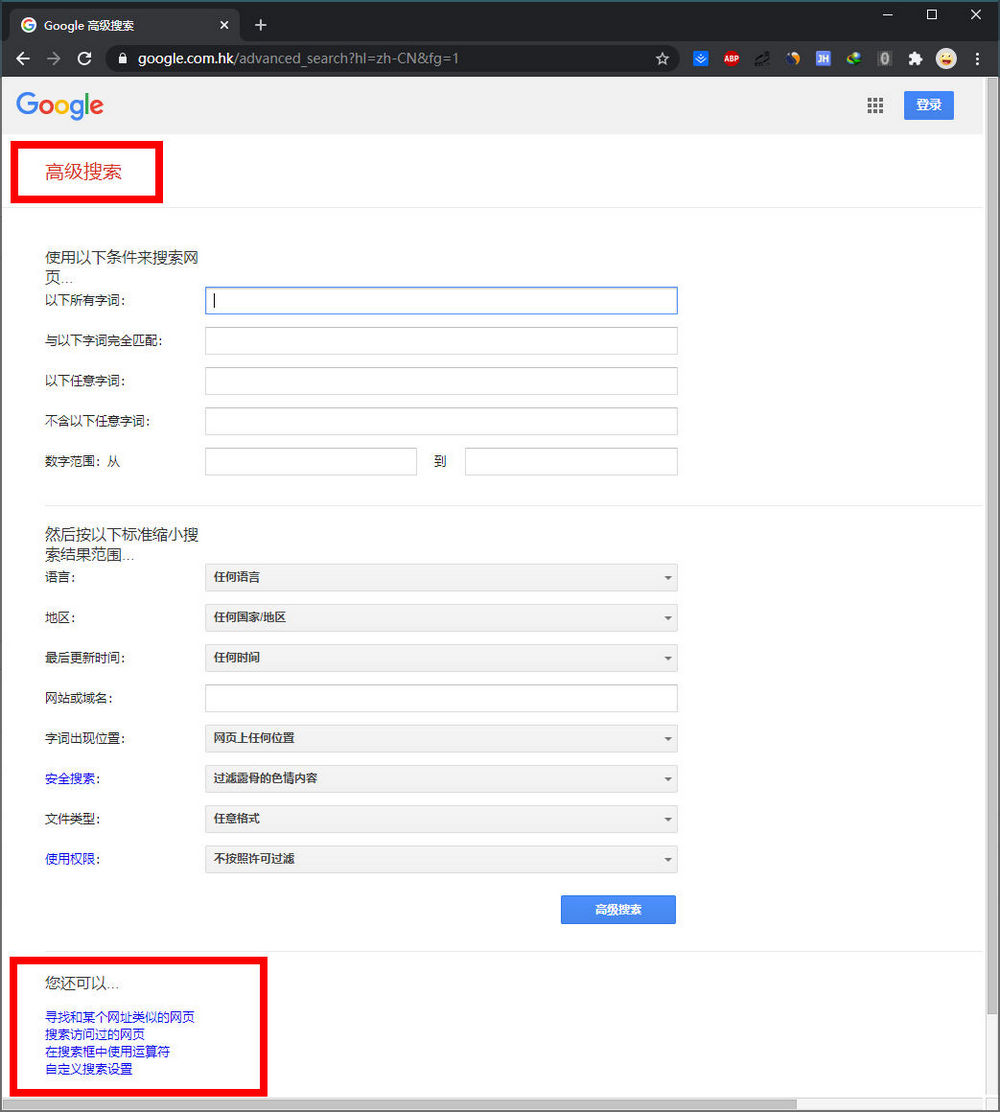The image size is (1000, 1112).
Task: Open the Chrome extensions puzzle menu
Action: pos(915,59)
